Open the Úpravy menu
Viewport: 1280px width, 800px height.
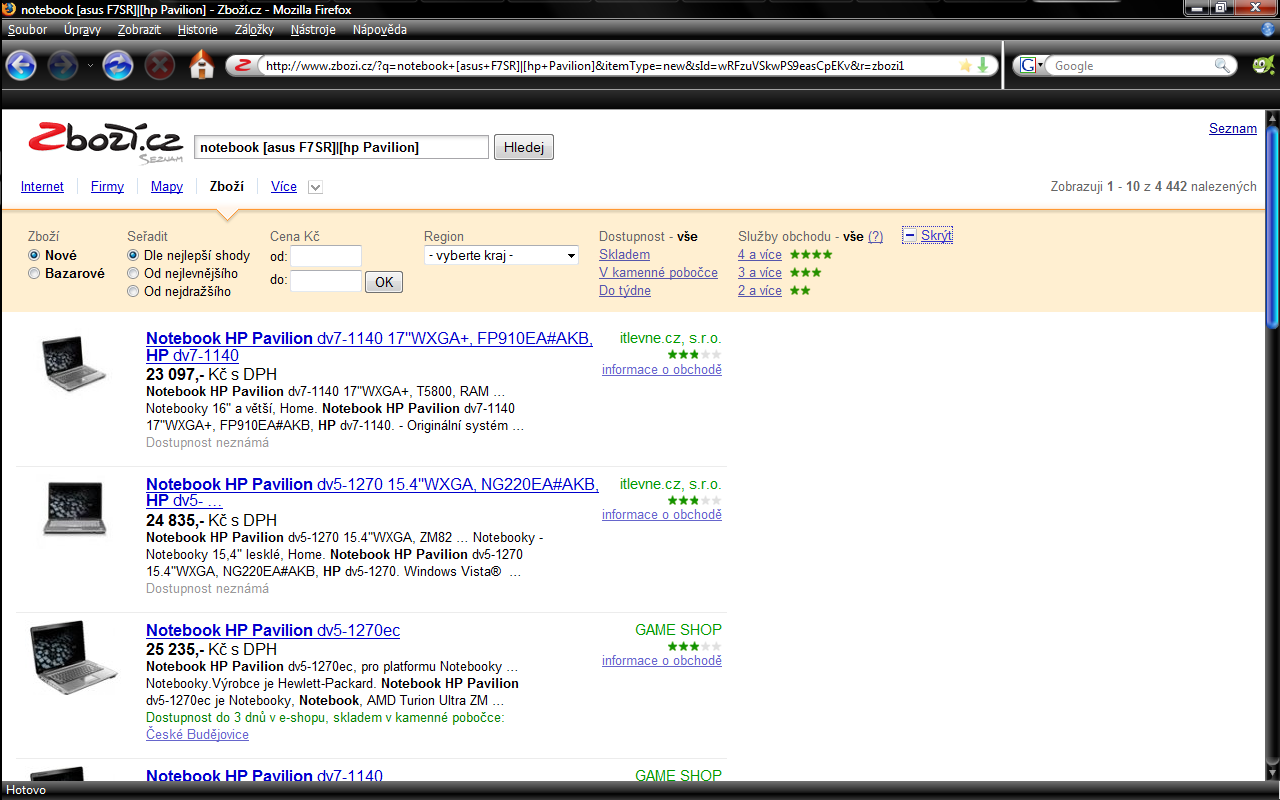click(82, 30)
